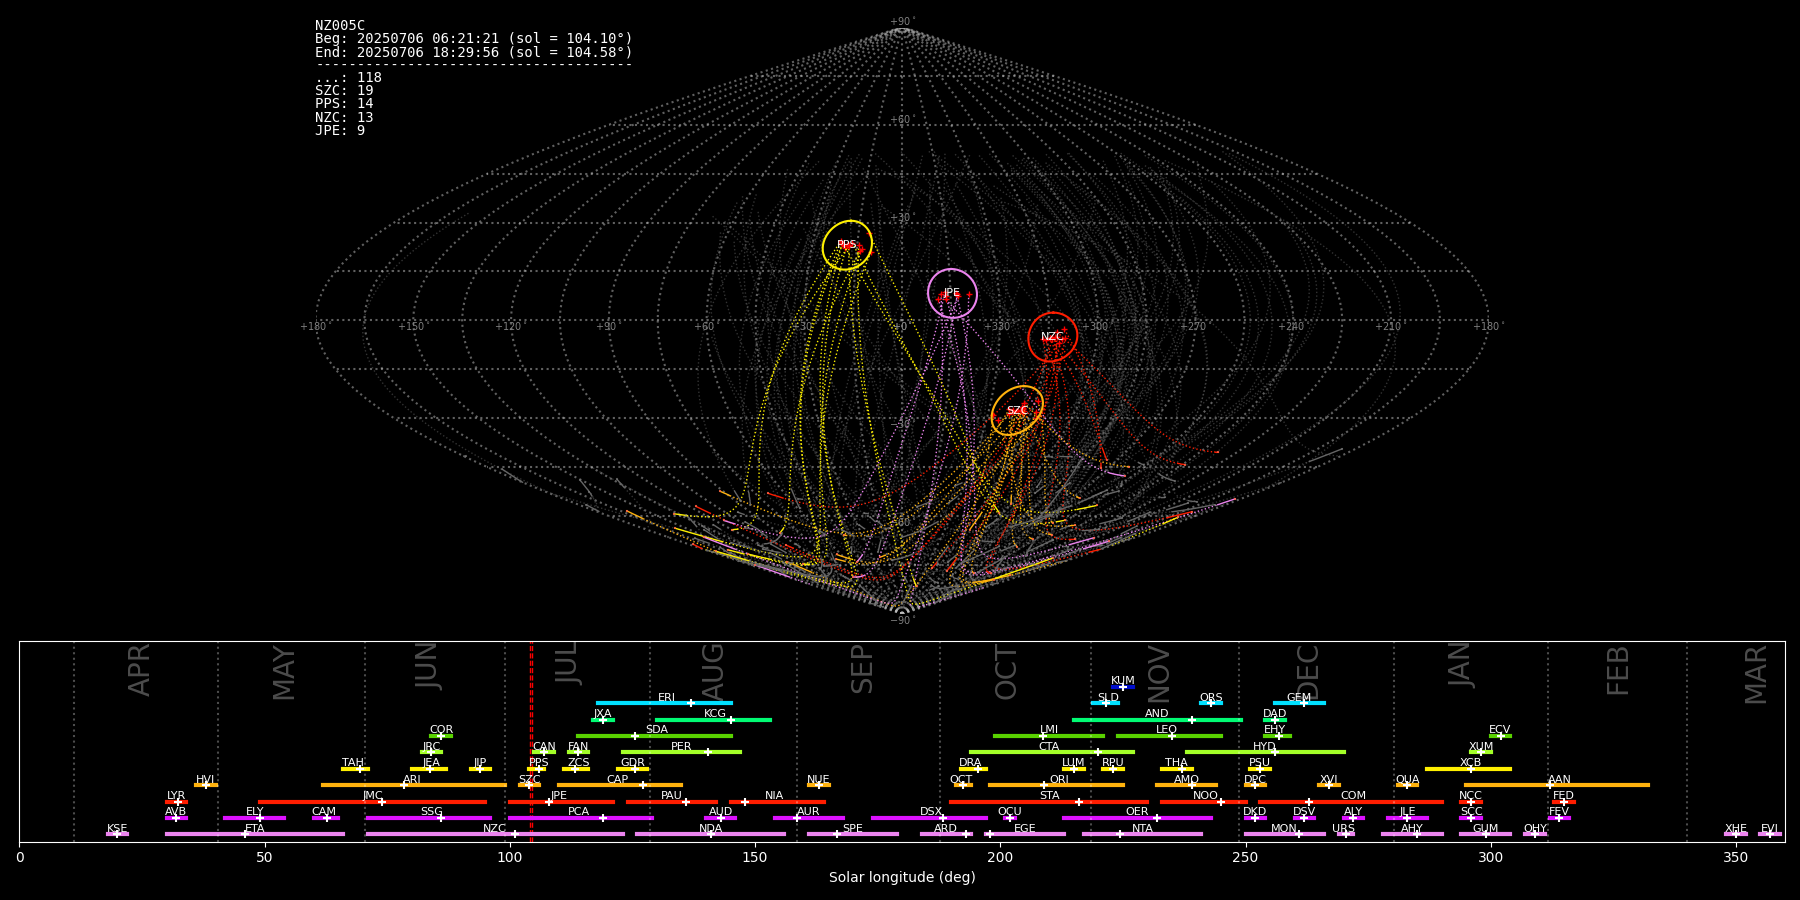Click the JUL month label in the timeline

567,663
